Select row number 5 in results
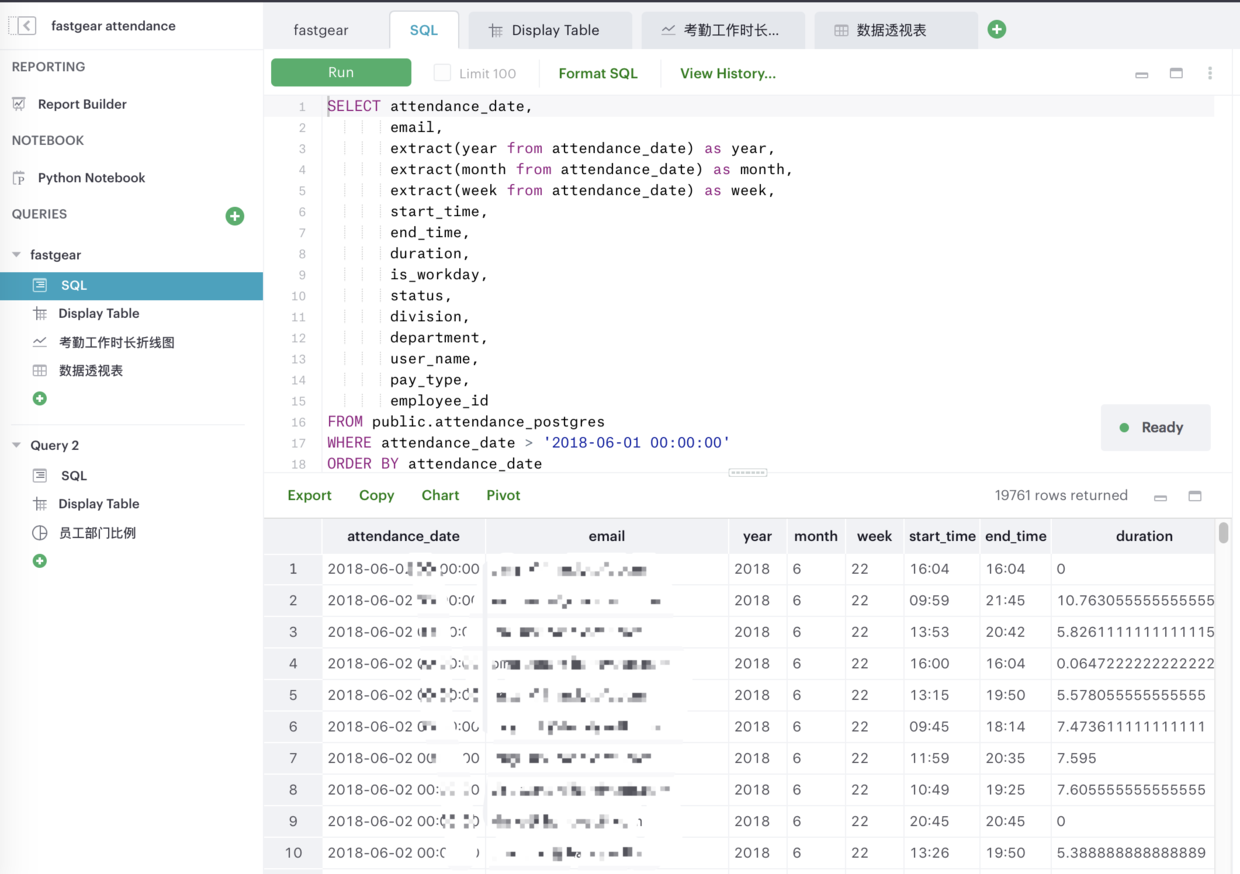The image size is (1240, 874). [x=293, y=695]
